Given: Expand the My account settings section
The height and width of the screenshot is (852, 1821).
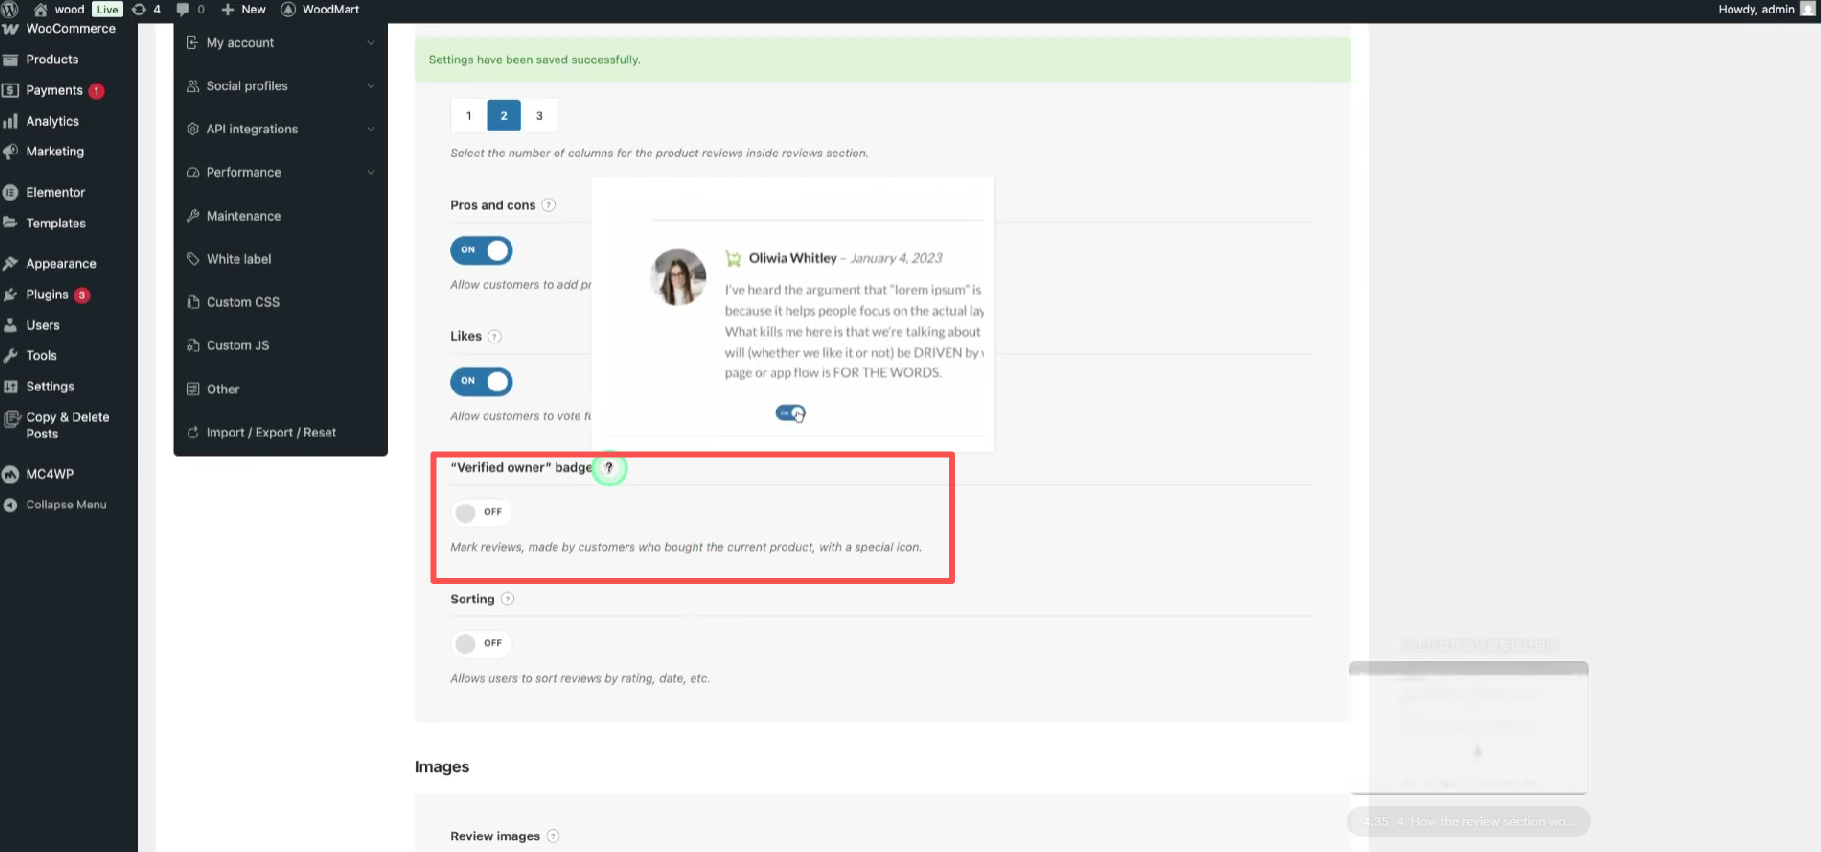Looking at the screenshot, I should click(x=280, y=43).
